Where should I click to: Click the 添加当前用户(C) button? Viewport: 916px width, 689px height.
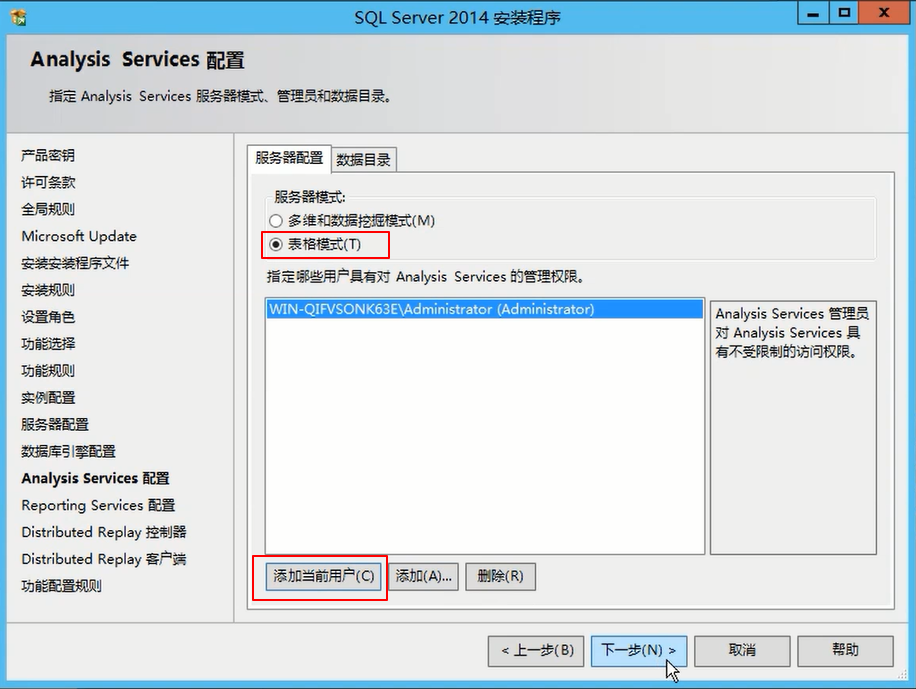coord(324,576)
